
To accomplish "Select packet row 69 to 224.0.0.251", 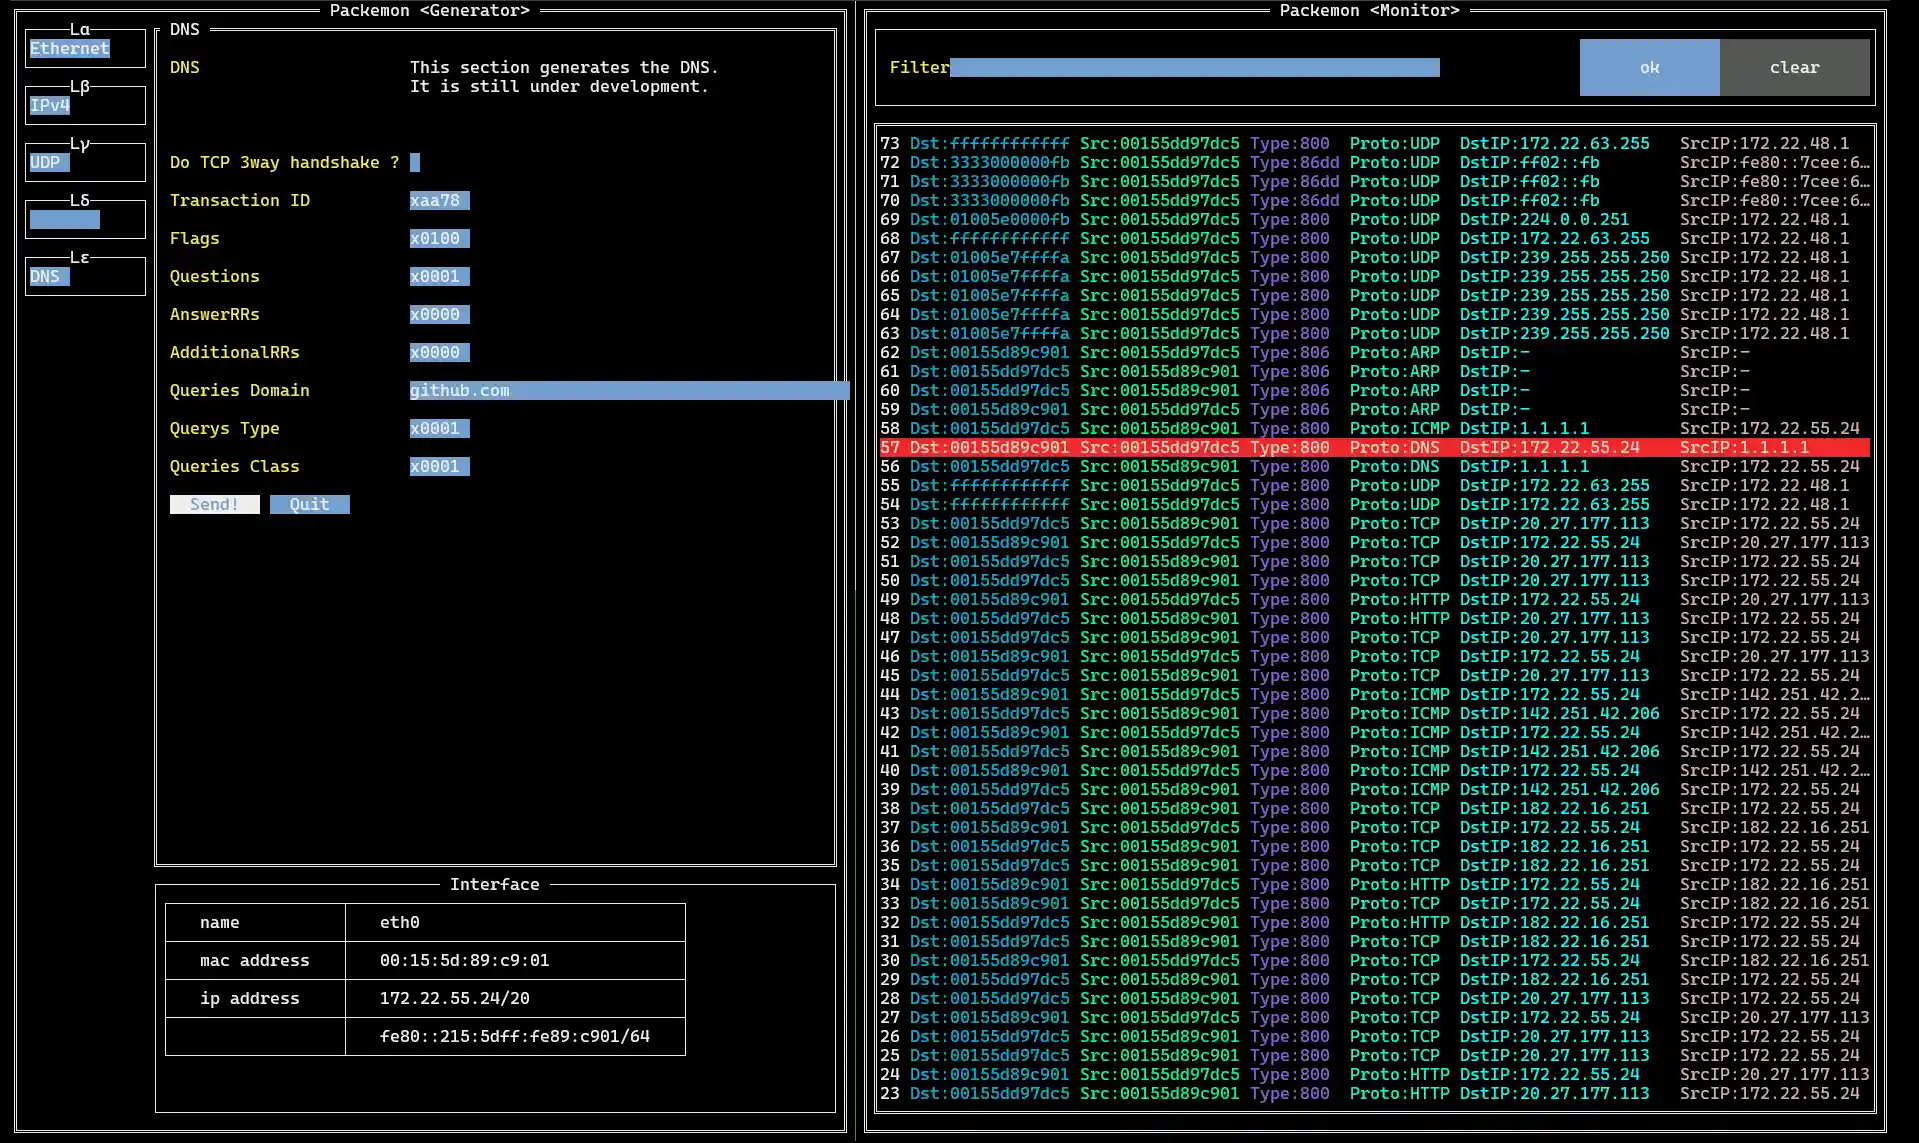I will click(x=1375, y=219).
